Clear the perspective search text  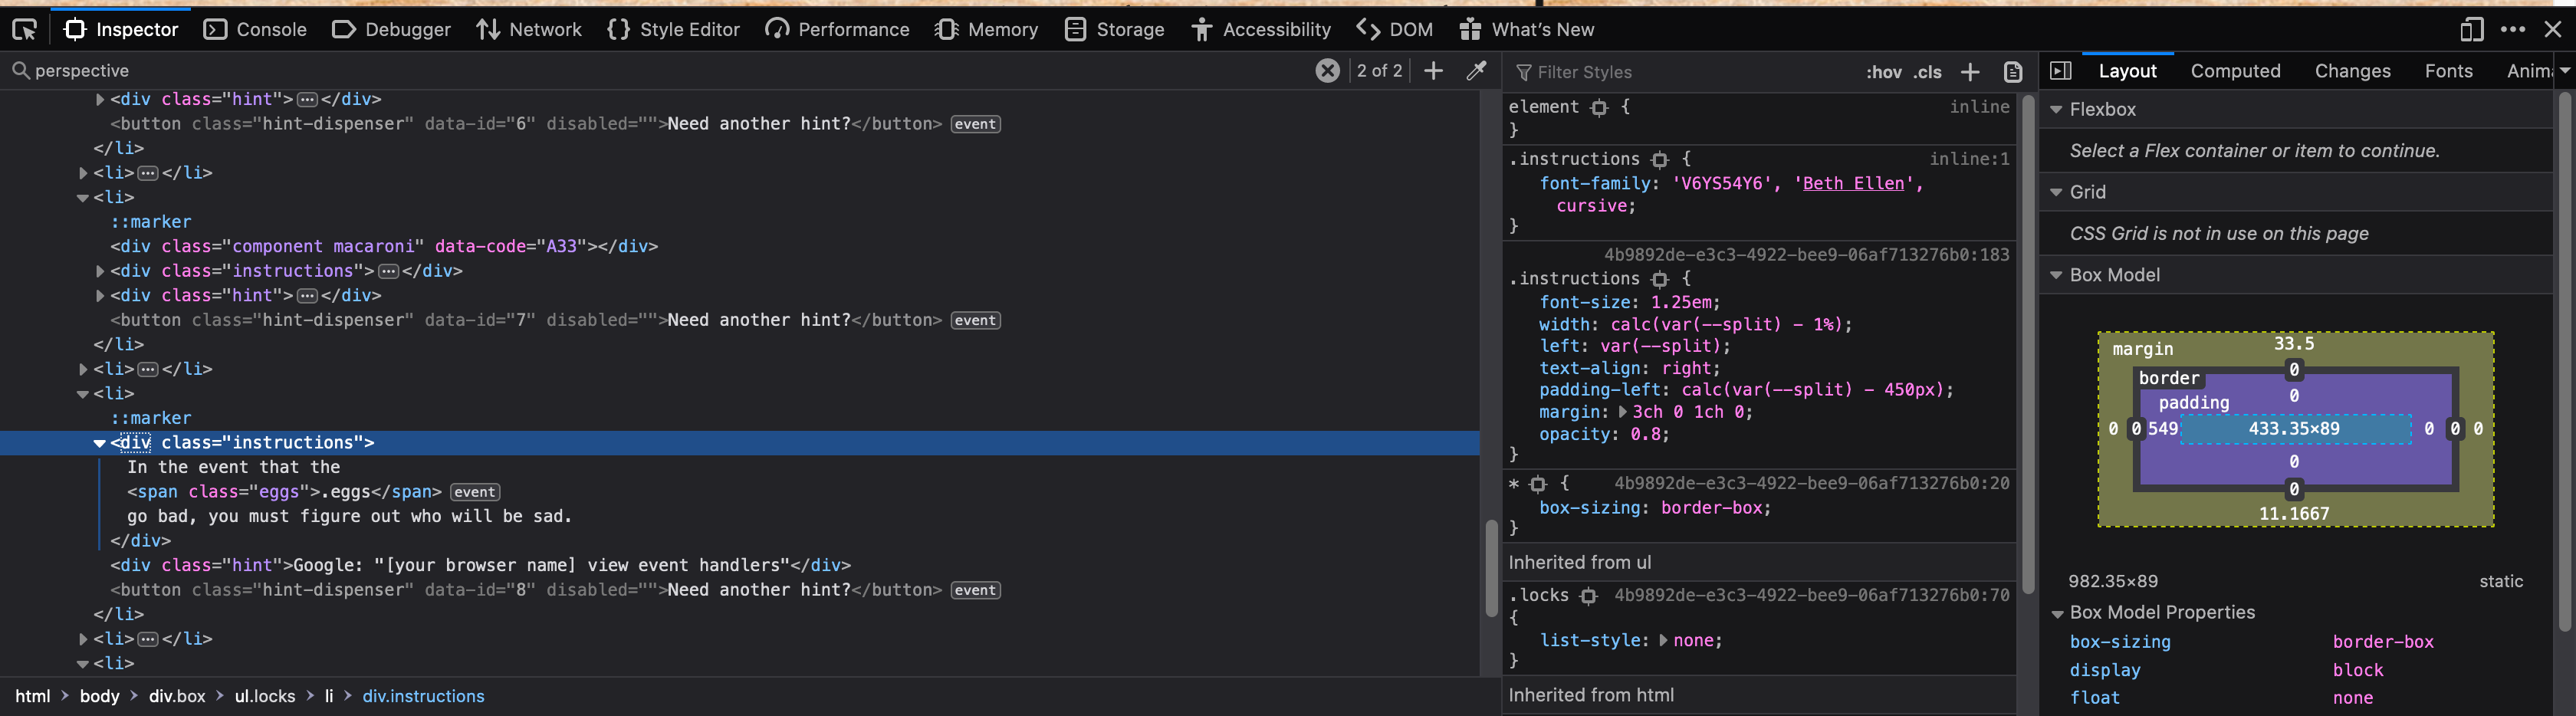tap(1327, 71)
